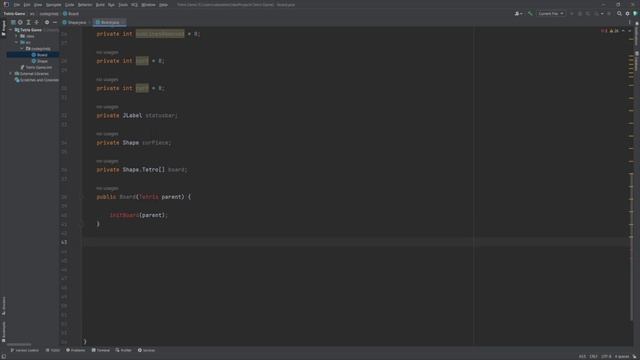Open the Refactor menu
The width and height of the screenshot is (640, 360).
point(85,5)
